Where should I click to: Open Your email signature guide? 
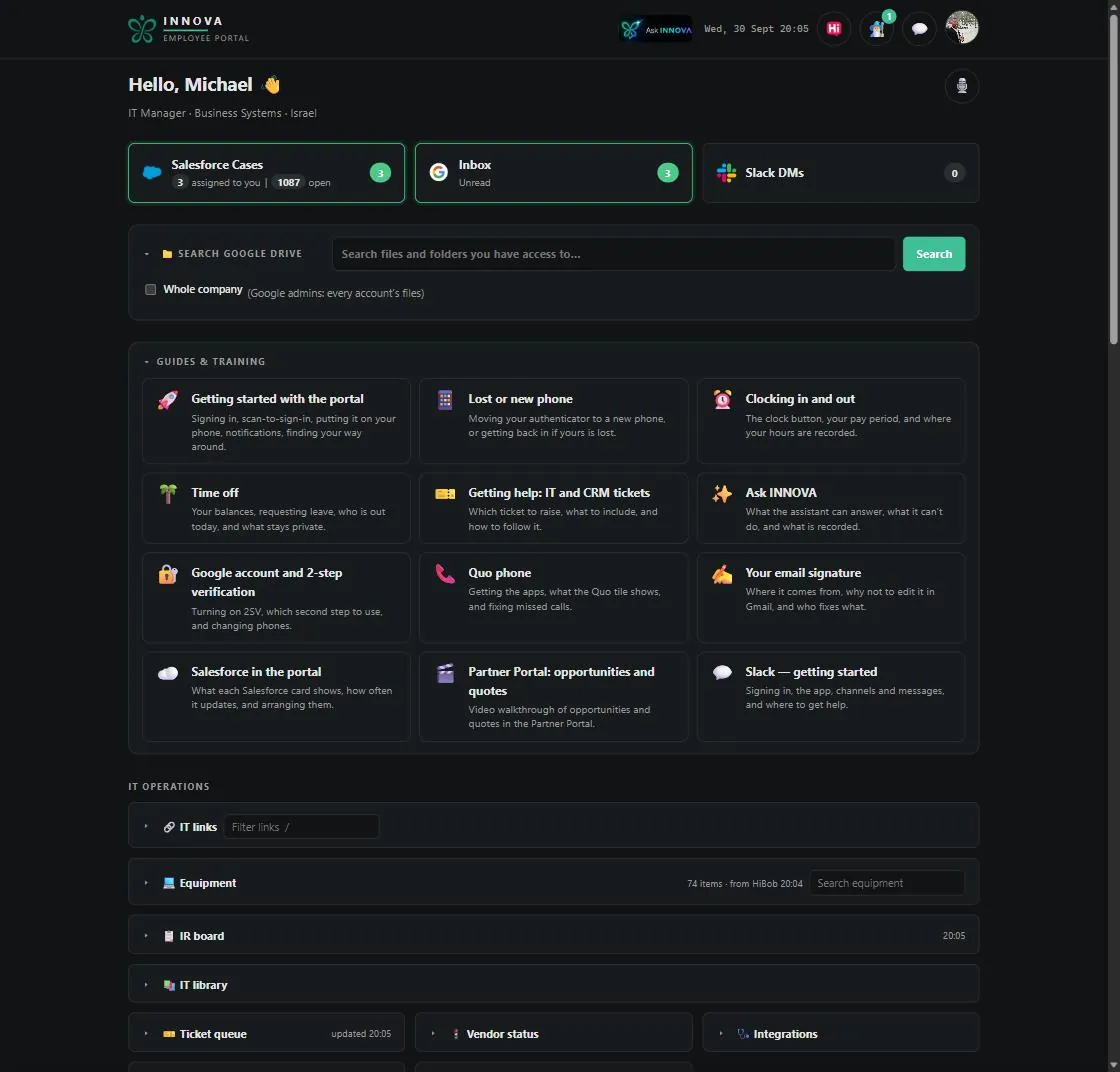[x=831, y=597]
